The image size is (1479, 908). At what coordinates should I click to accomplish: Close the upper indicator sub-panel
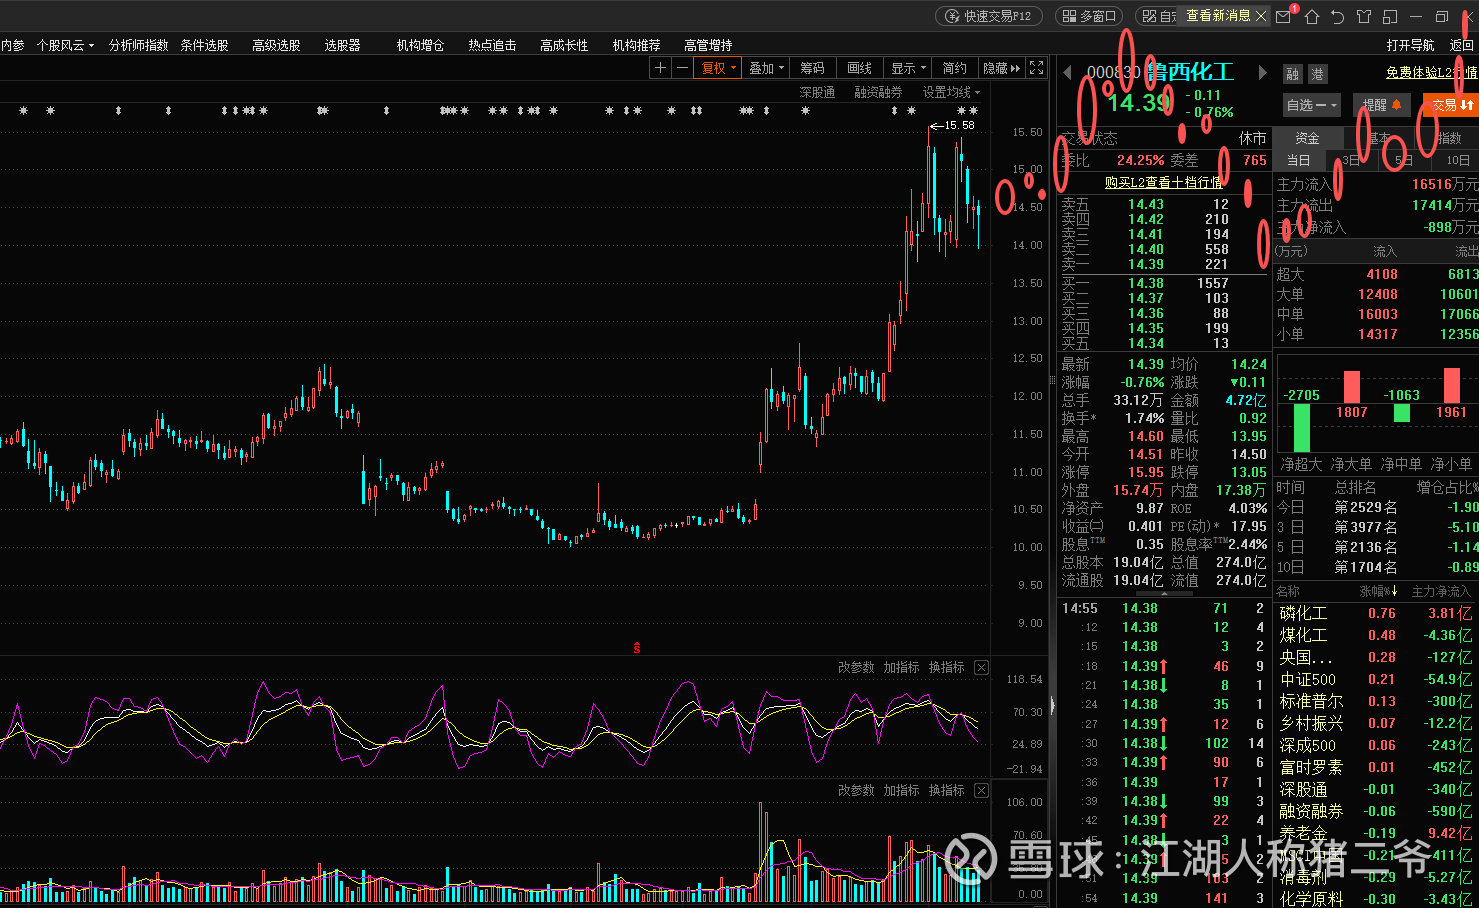click(981, 667)
